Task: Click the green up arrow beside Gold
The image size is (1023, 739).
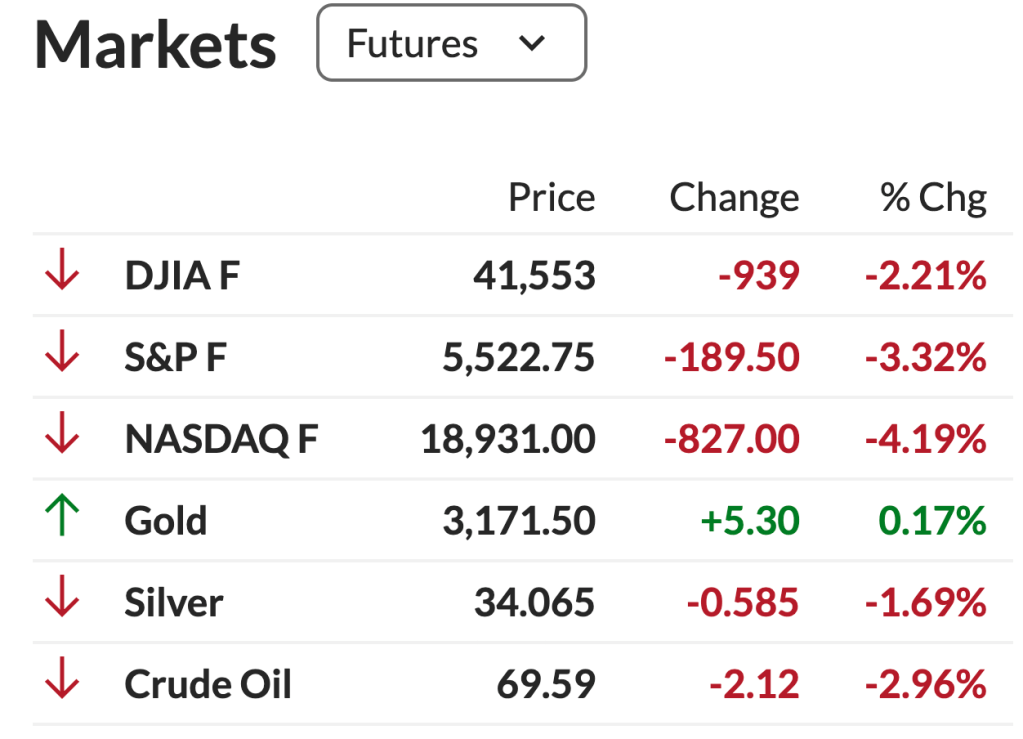Action: click(x=62, y=521)
